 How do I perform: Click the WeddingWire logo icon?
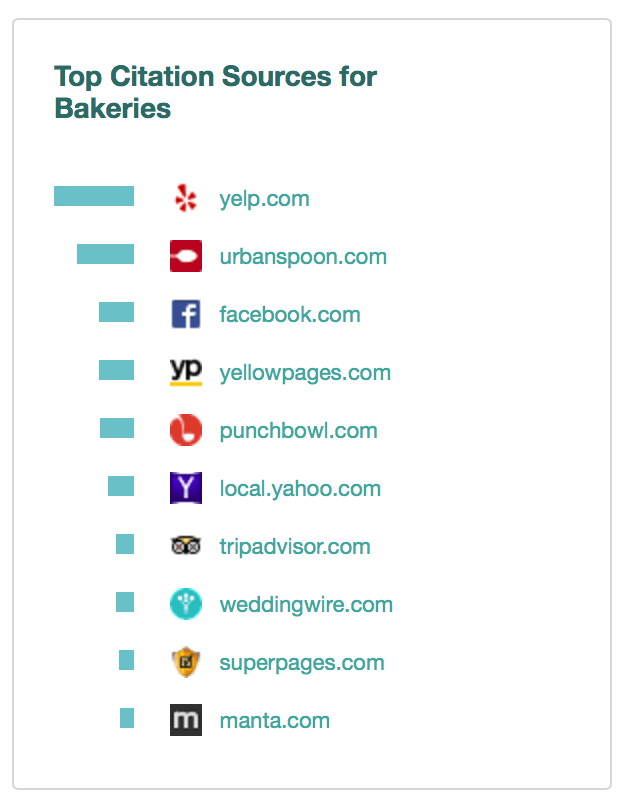186,604
